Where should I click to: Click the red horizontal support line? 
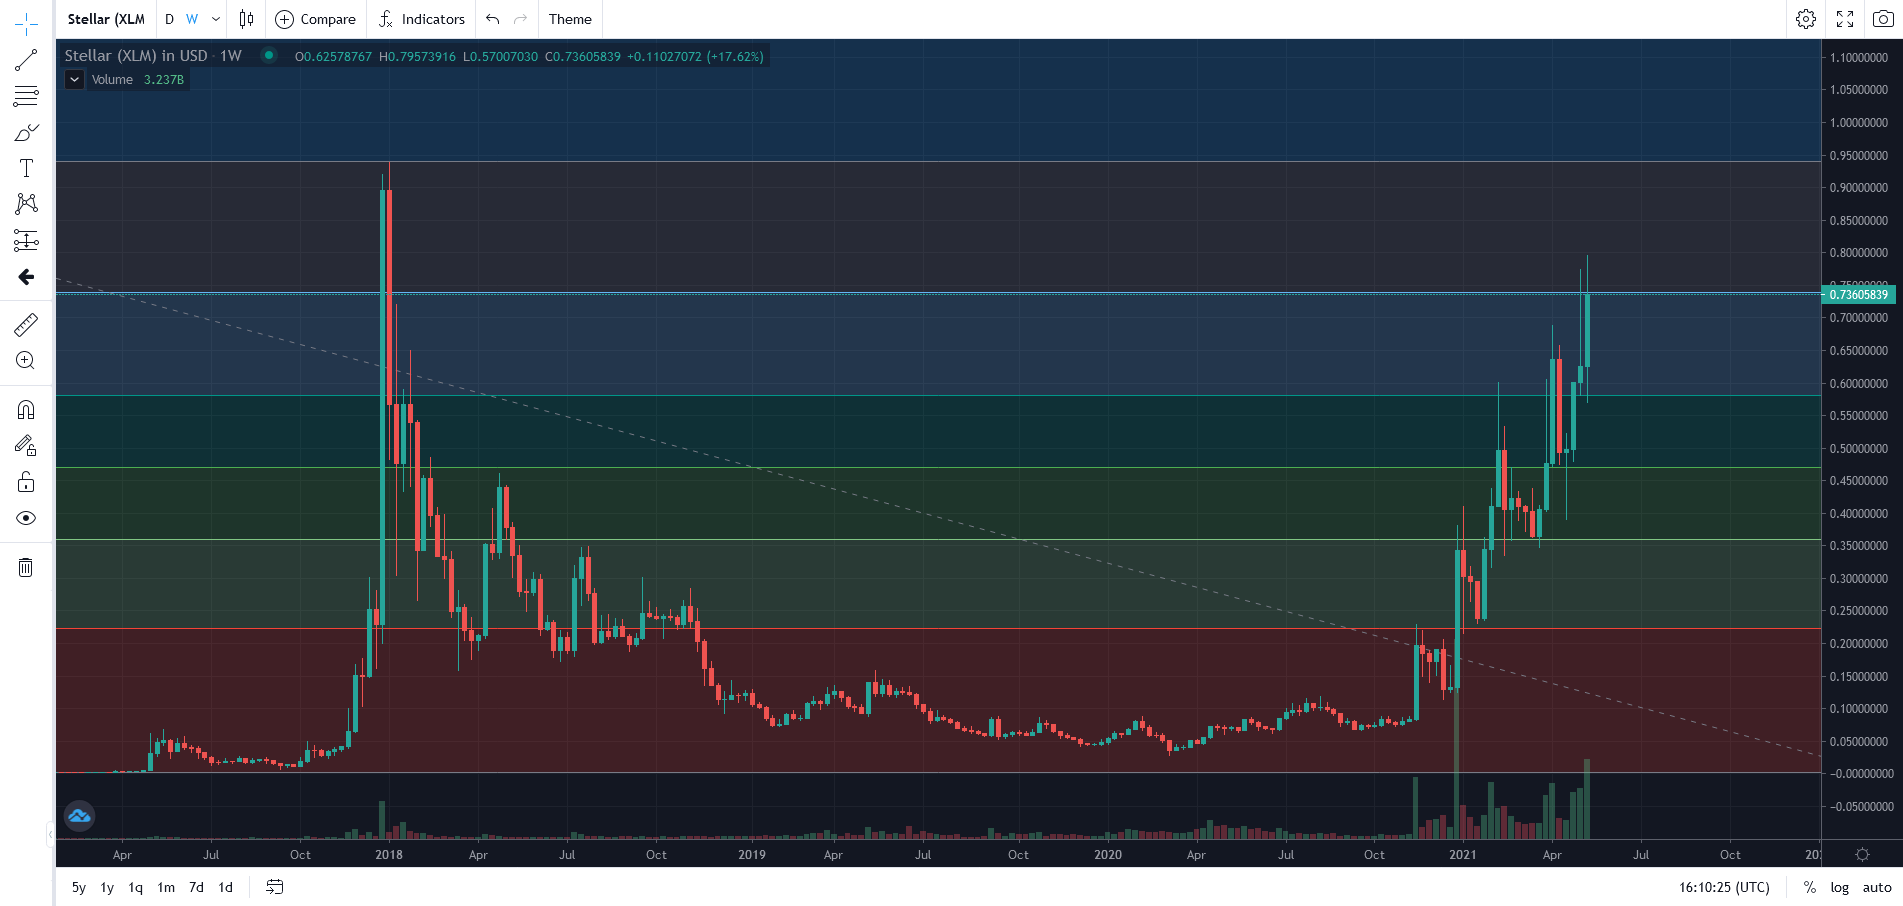coord(938,629)
